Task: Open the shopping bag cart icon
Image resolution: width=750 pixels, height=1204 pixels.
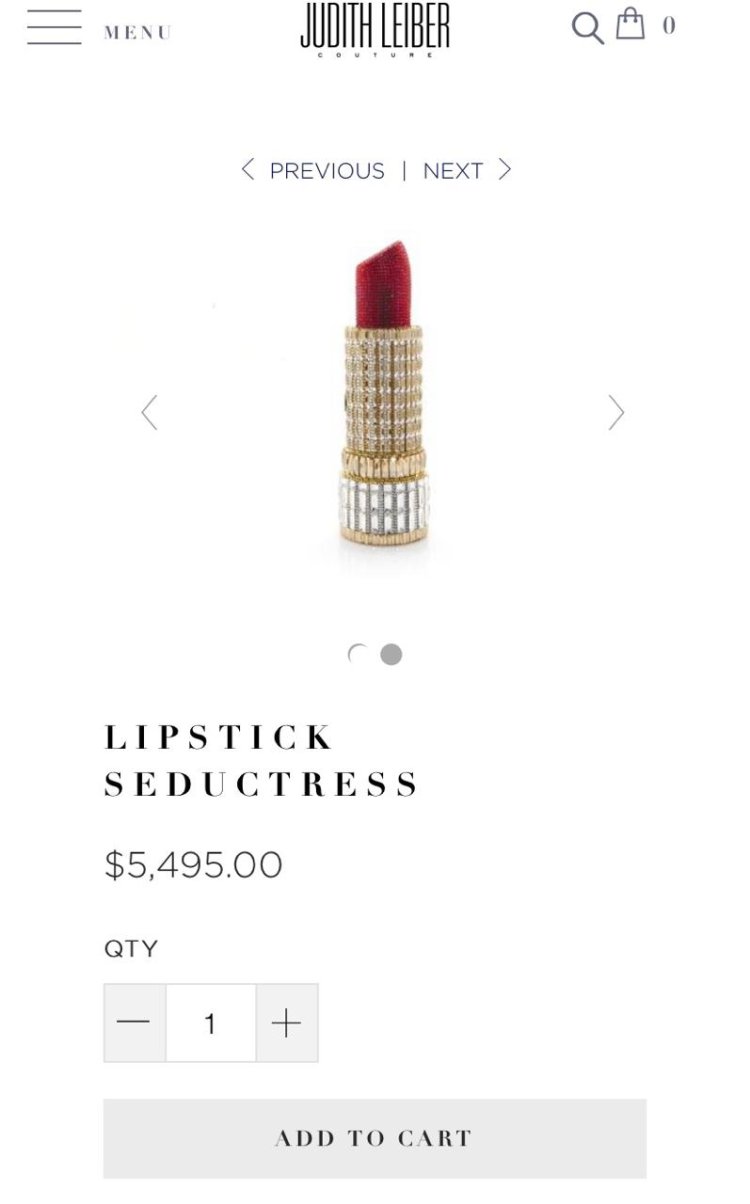Action: 630,23
